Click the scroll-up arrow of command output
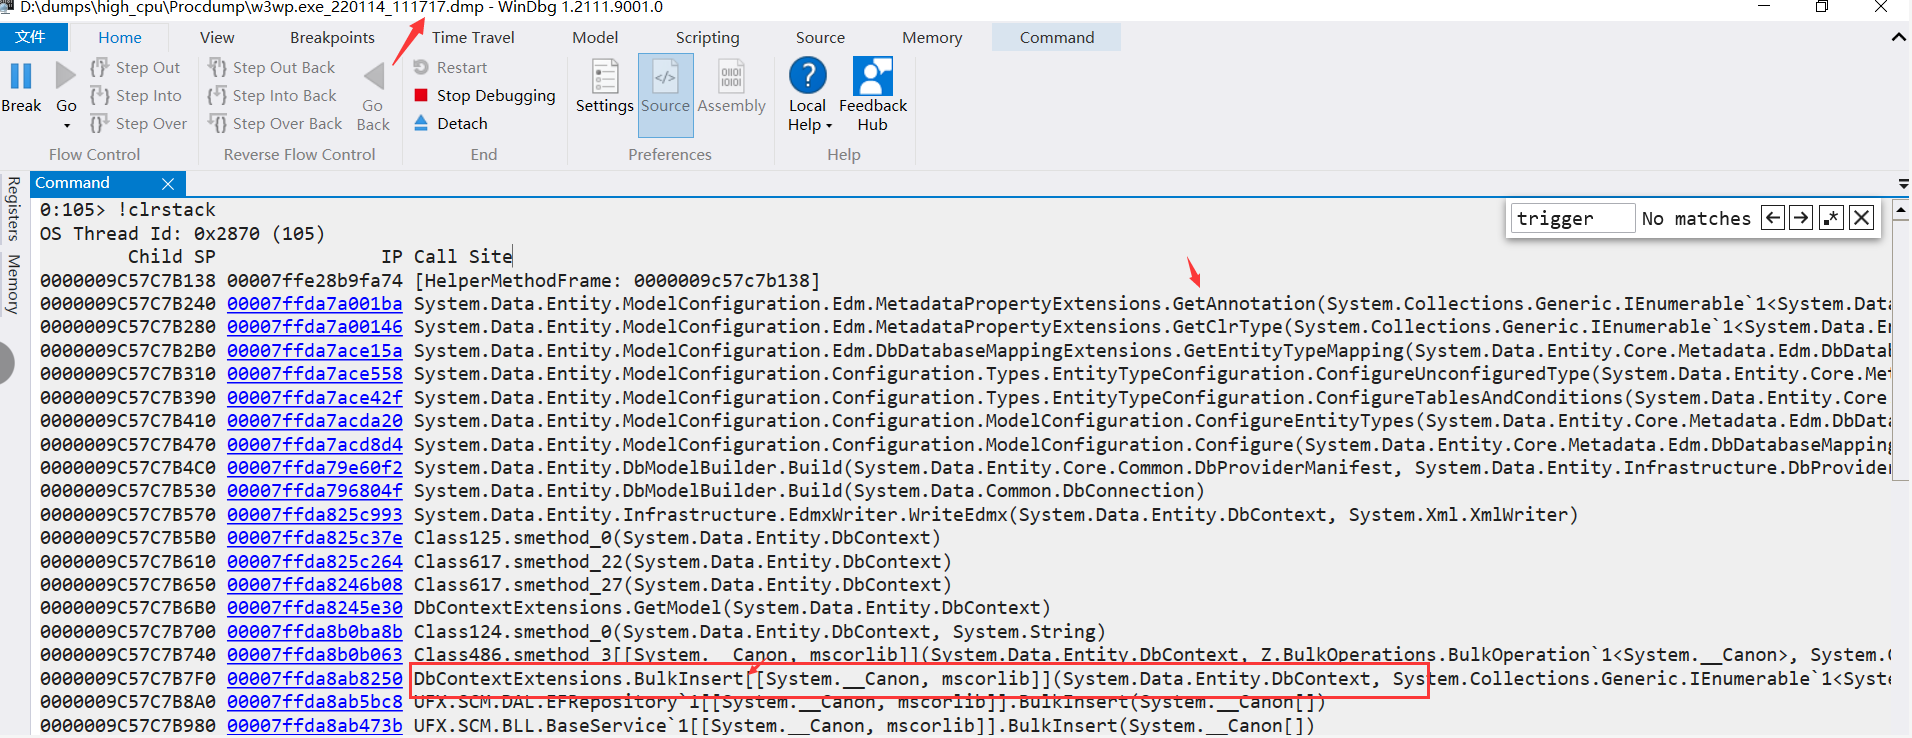The height and width of the screenshot is (738, 1912). (x=1901, y=211)
